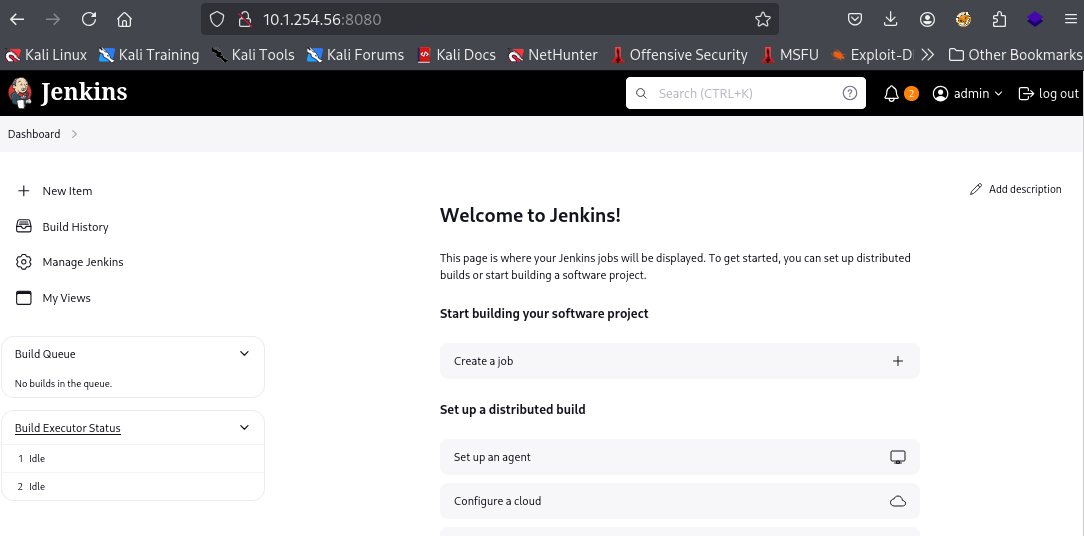Click the pencil Add description icon
This screenshot has height=536, width=1084.
(x=976, y=189)
